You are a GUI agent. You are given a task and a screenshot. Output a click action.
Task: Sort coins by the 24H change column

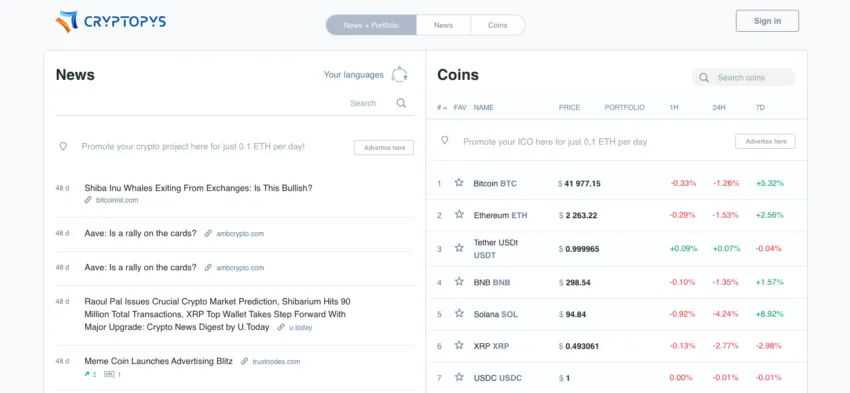pos(719,107)
